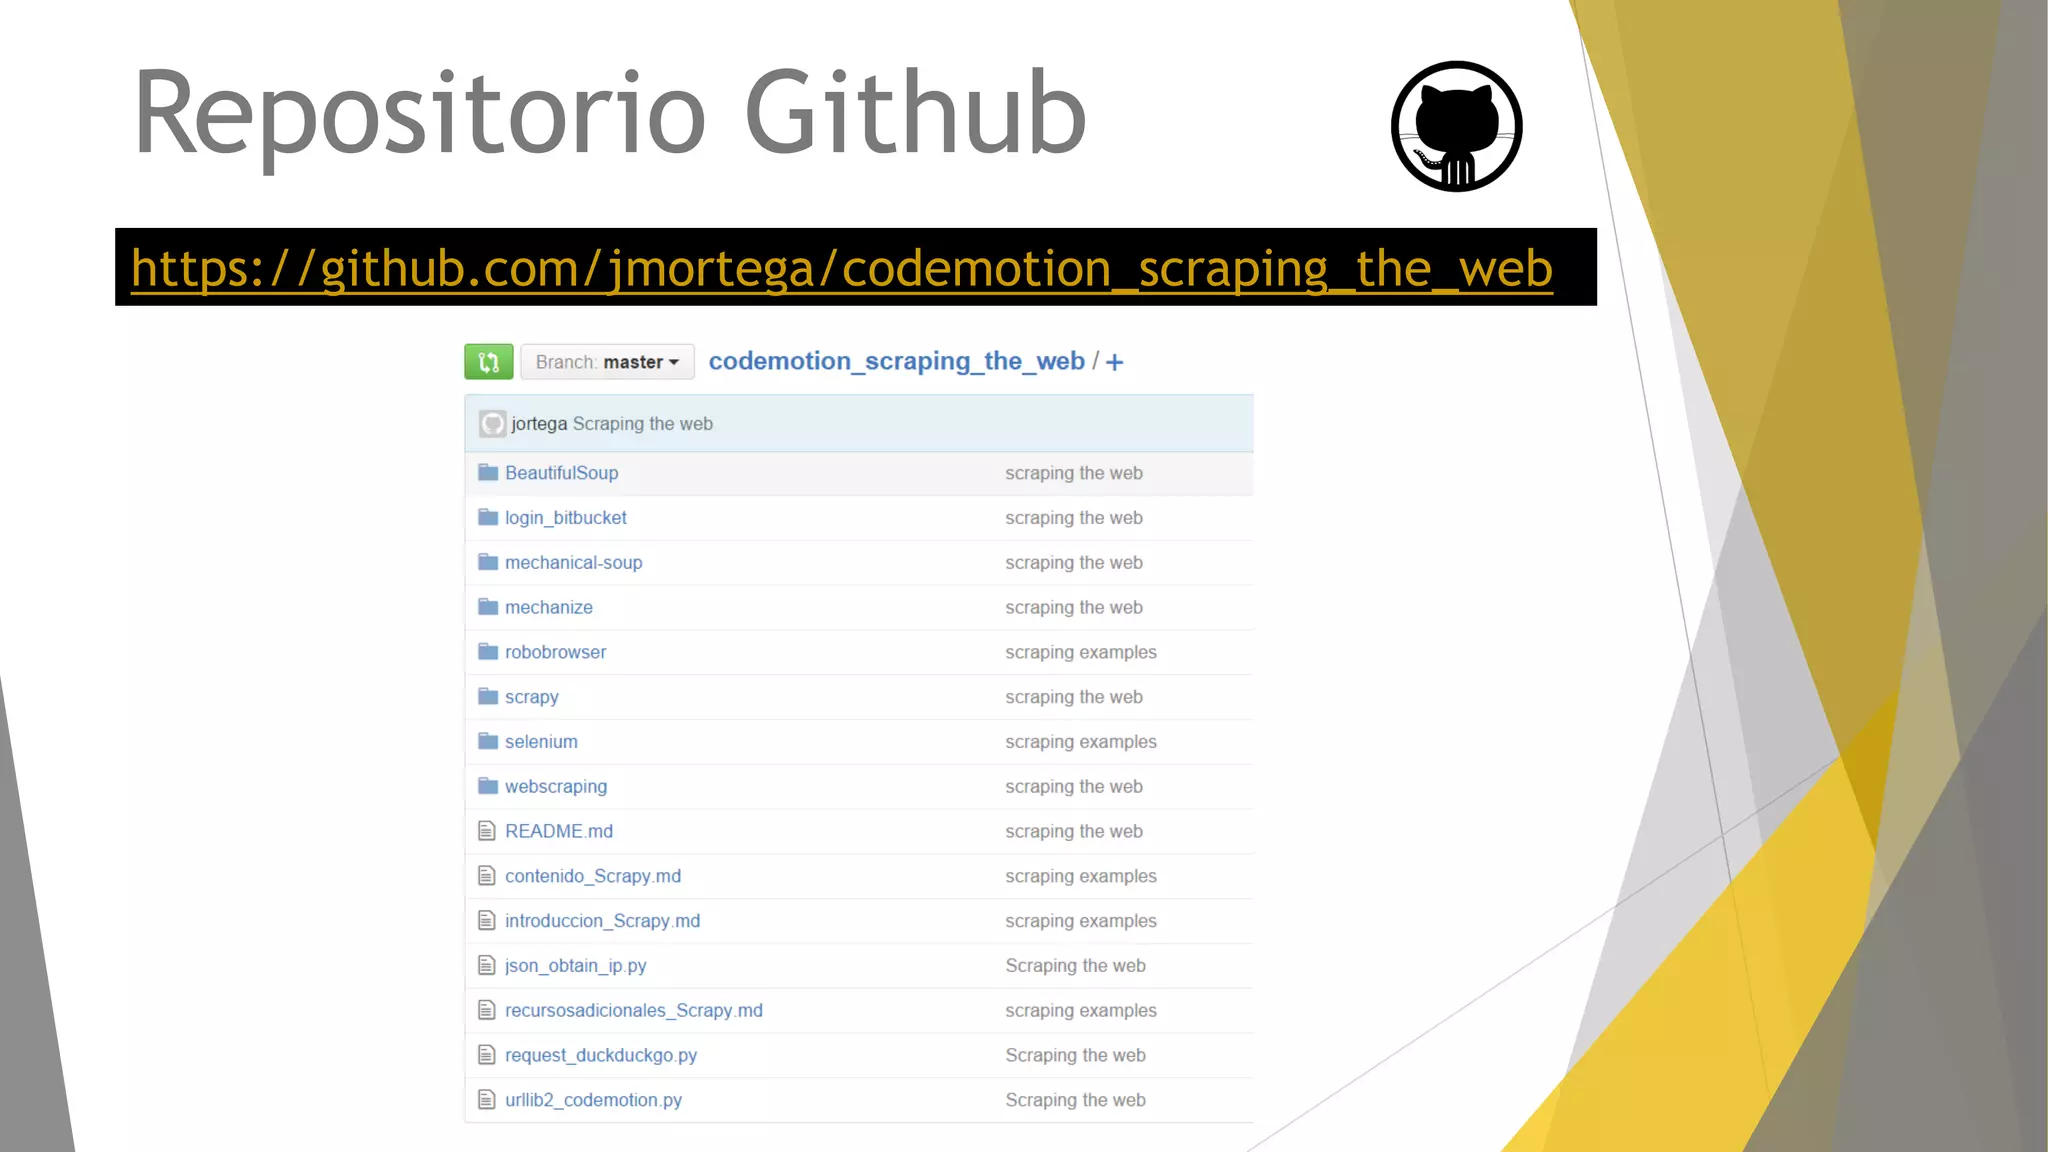The image size is (2048, 1152).
Task: Open contenido_Scrapy.md file
Action: pos(592,876)
